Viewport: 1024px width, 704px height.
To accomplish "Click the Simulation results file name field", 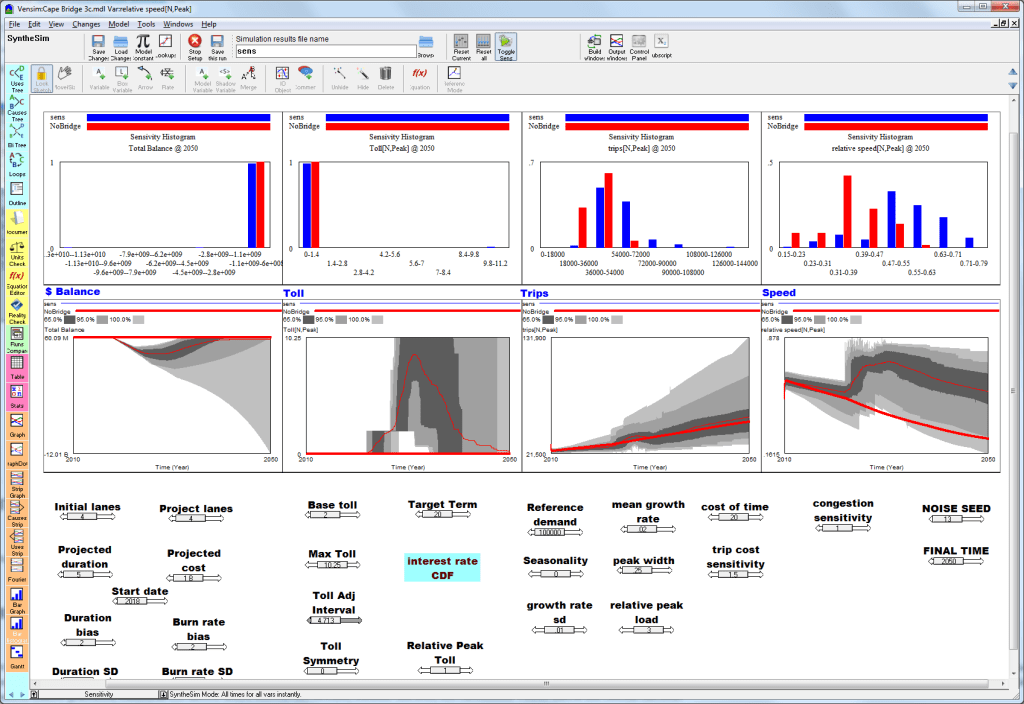I will point(325,51).
